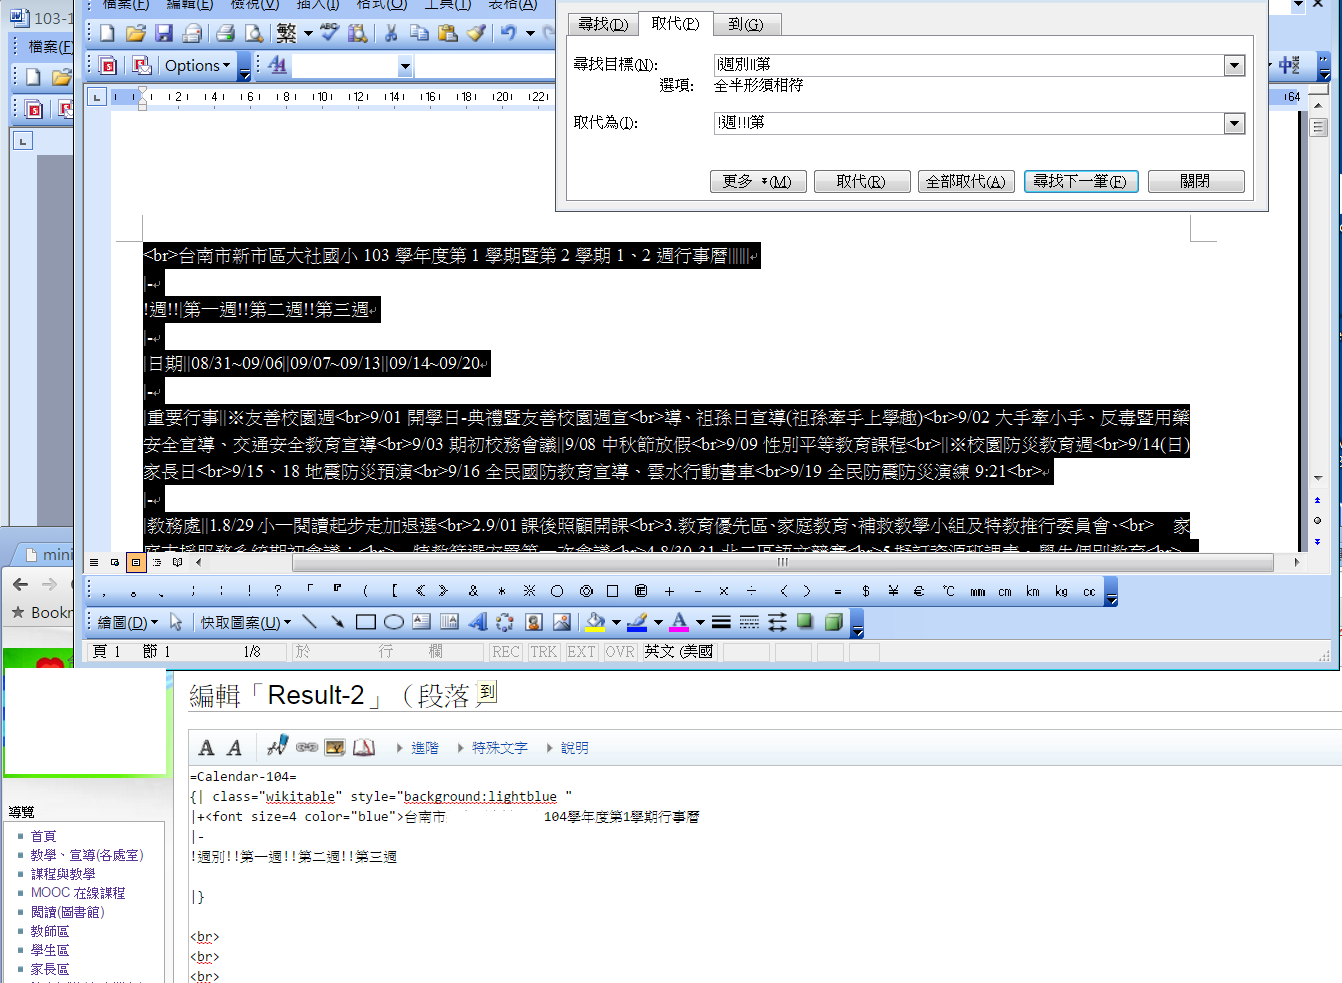Image resolution: width=1342 pixels, height=983 pixels.
Task: Select the Rectangle drawing tool
Action: 365,622
